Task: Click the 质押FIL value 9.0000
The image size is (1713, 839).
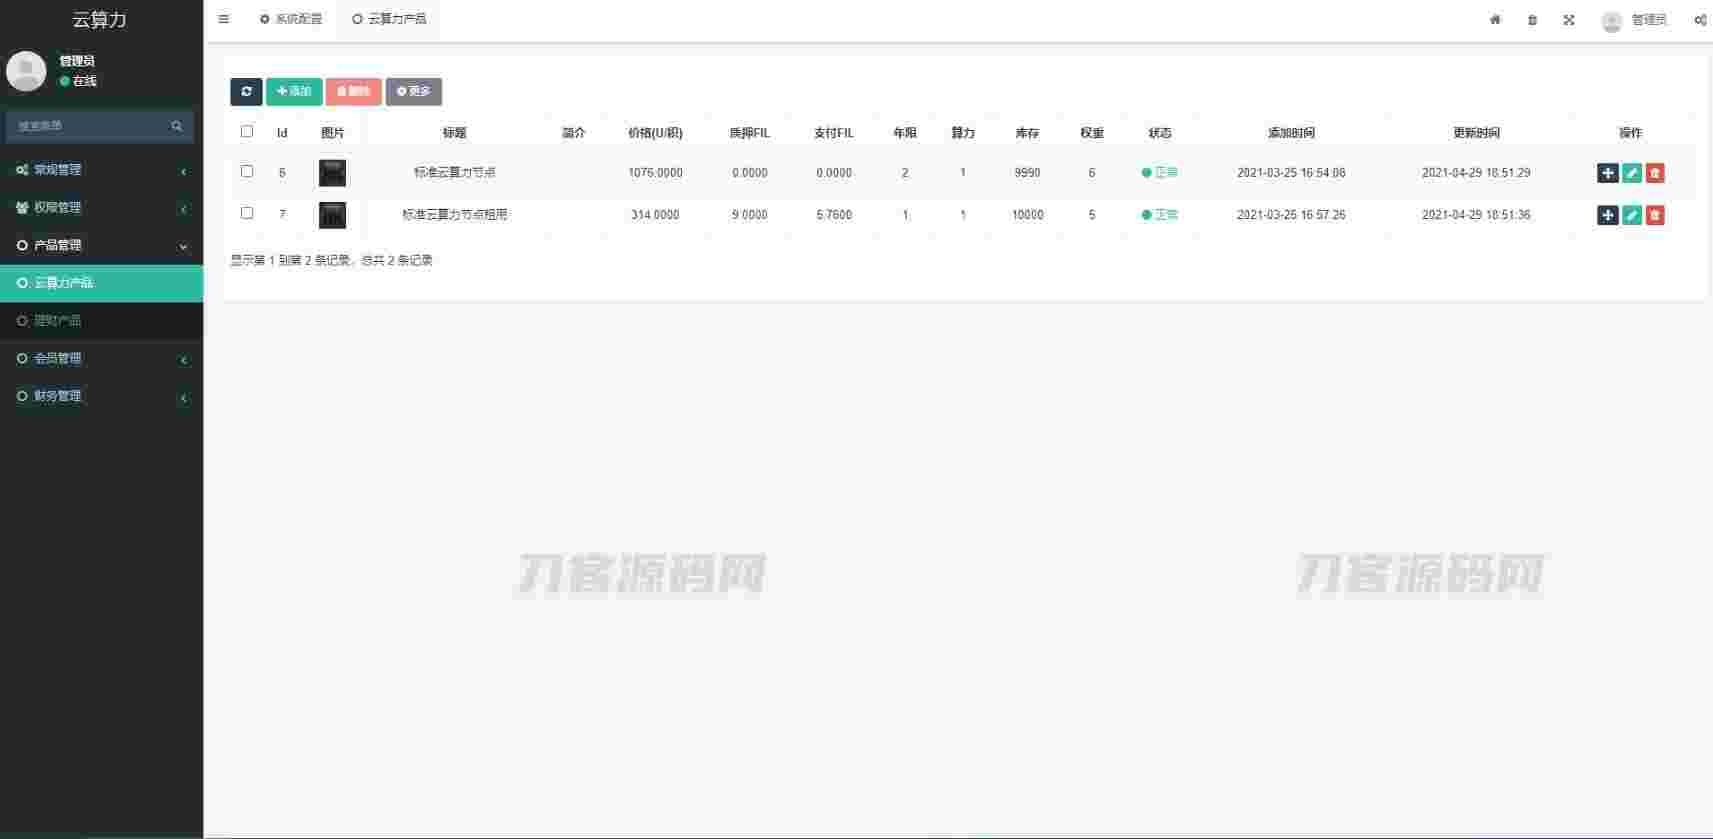Action: (x=749, y=215)
